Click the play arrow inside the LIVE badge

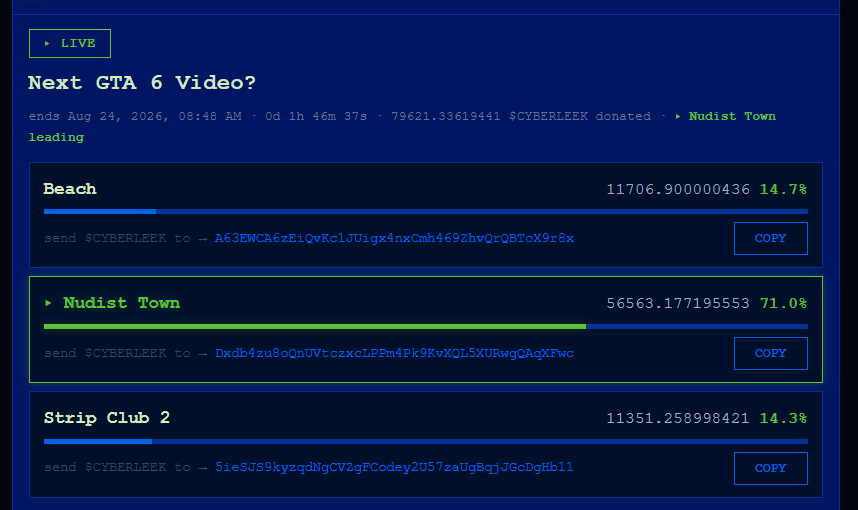[47, 43]
